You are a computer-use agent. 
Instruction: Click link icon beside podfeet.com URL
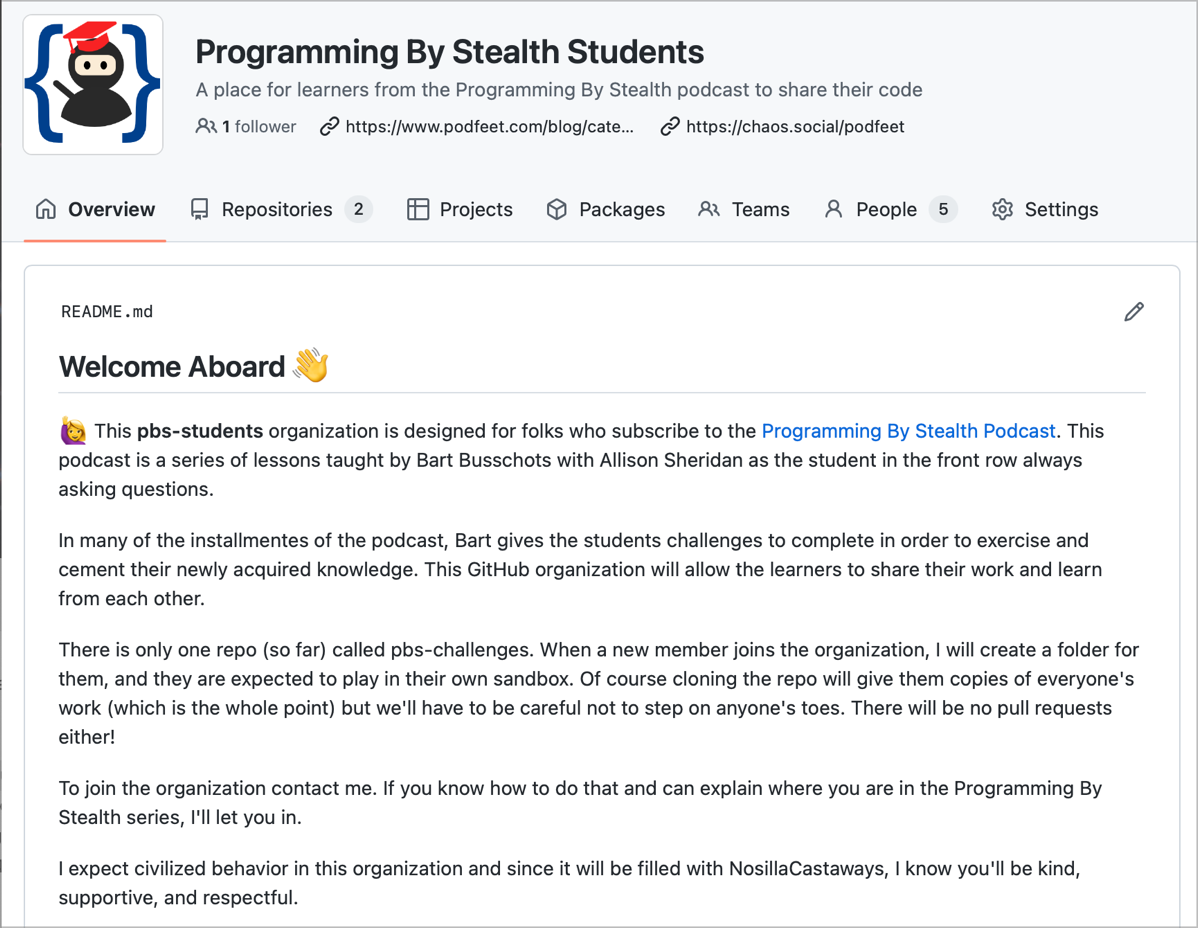click(329, 126)
